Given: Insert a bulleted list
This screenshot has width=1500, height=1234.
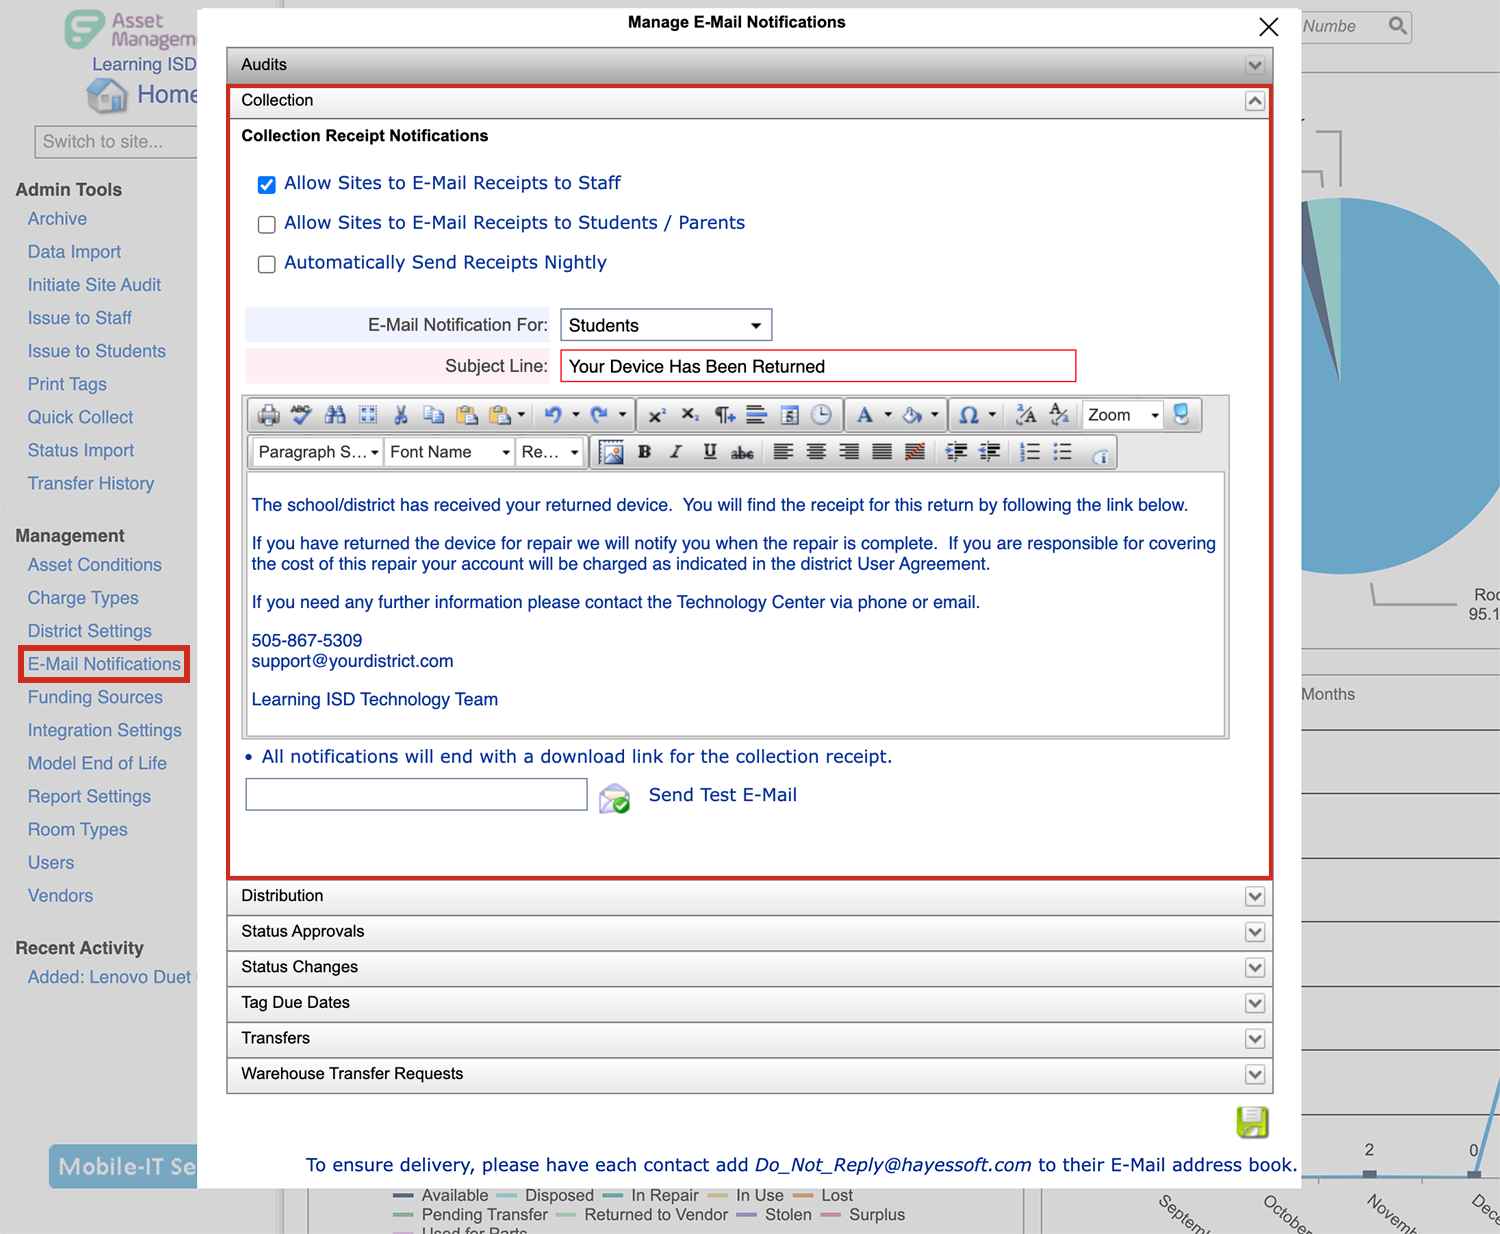Looking at the screenshot, I should [x=1063, y=452].
